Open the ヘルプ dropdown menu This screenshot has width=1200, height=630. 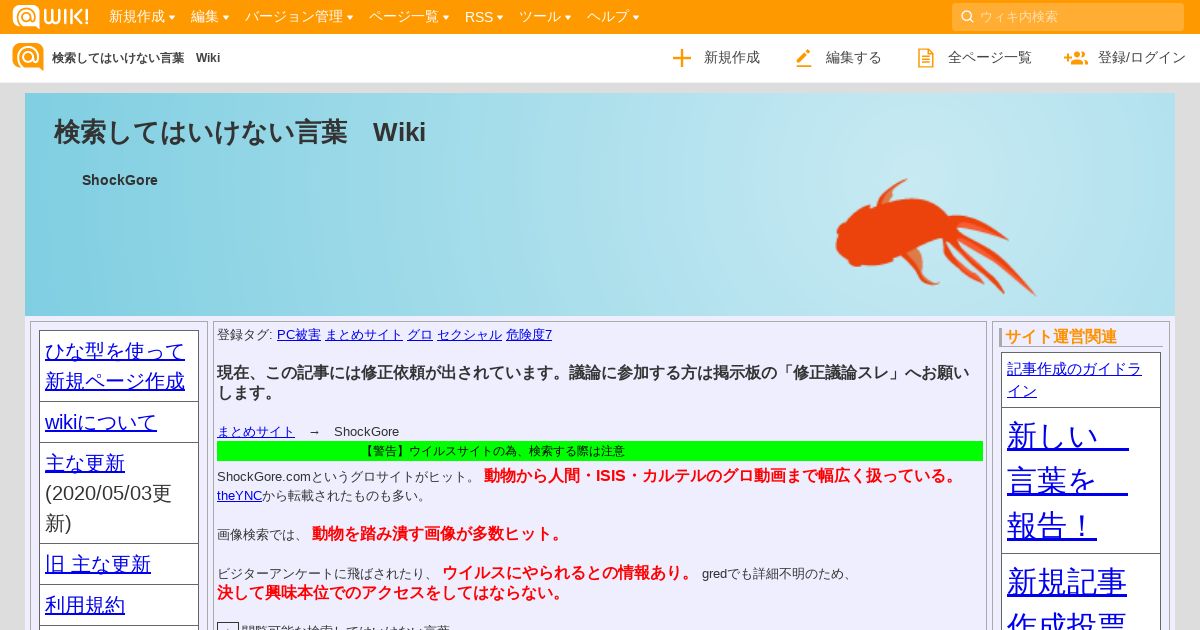click(613, 16)
